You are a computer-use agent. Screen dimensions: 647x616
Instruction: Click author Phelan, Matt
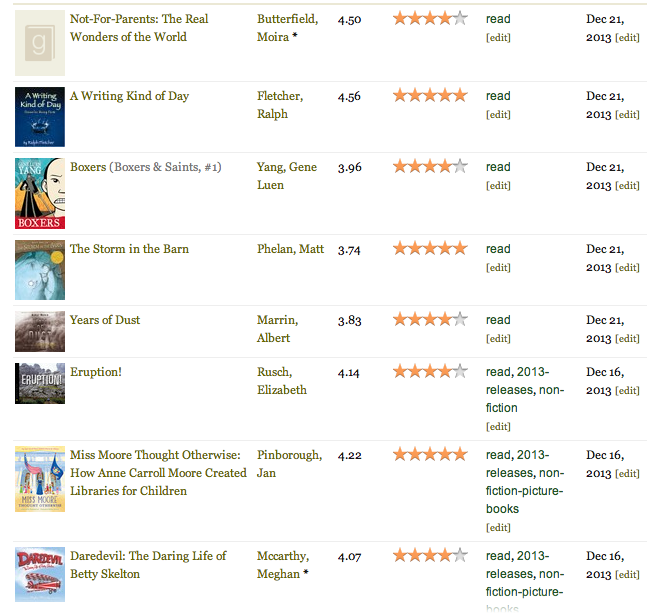tap(290, 249)
